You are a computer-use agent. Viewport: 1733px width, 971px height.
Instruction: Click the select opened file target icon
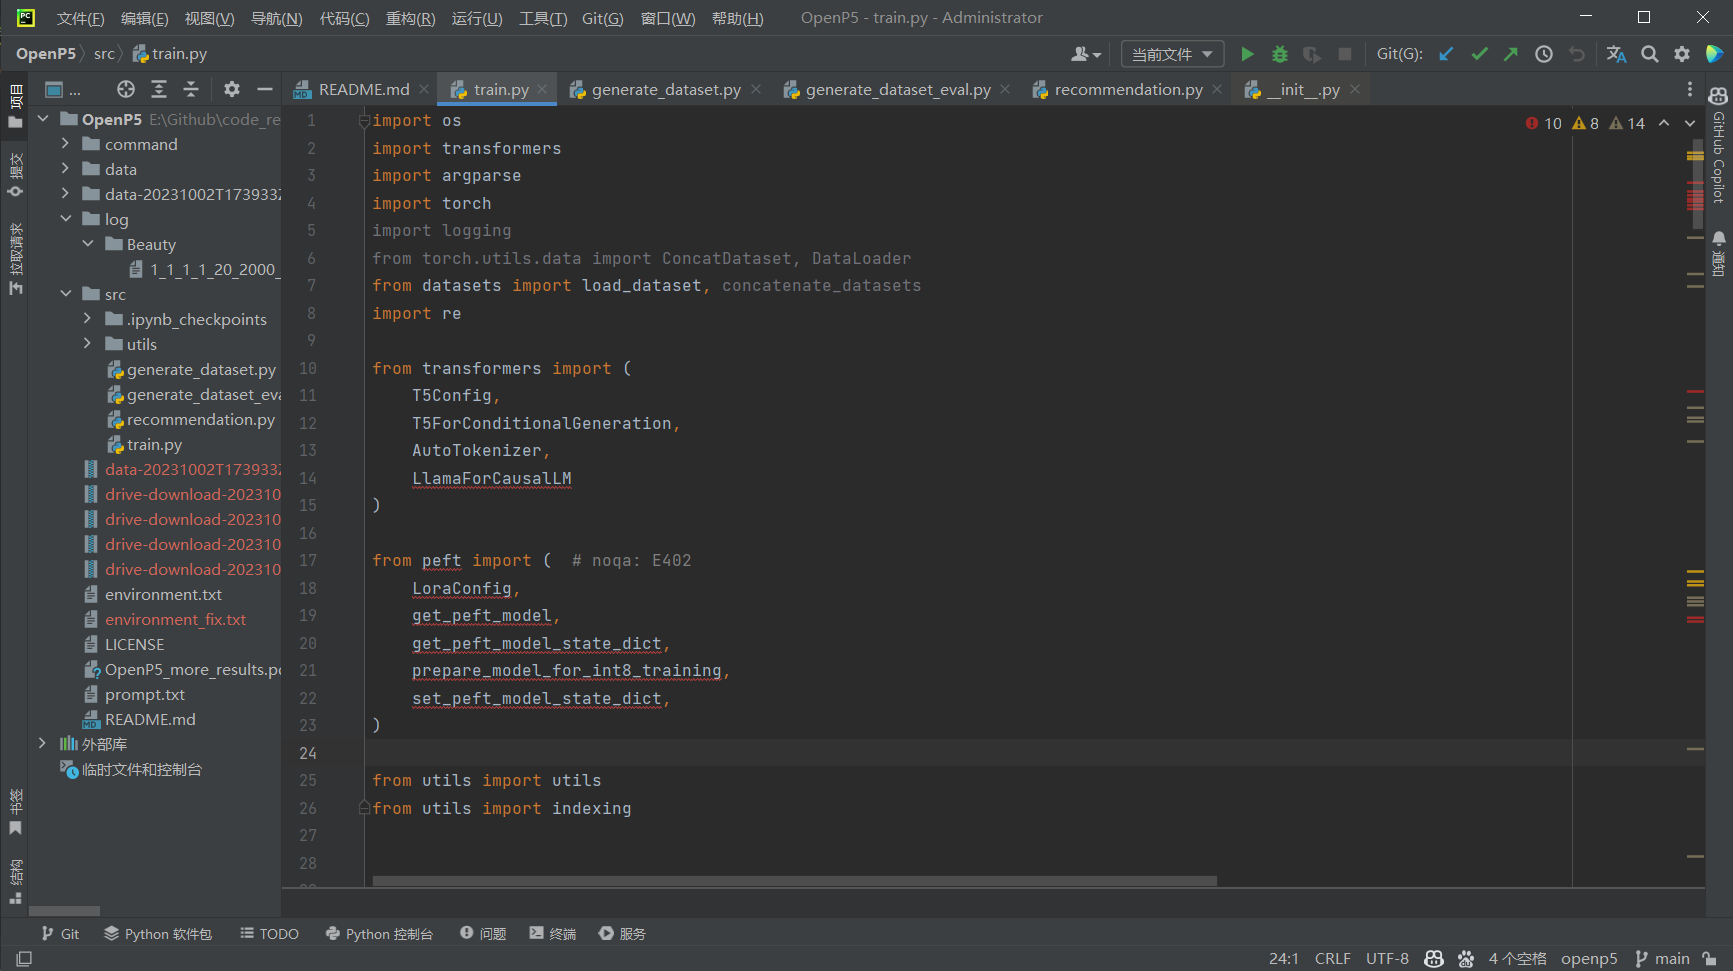tap(125, 90)
